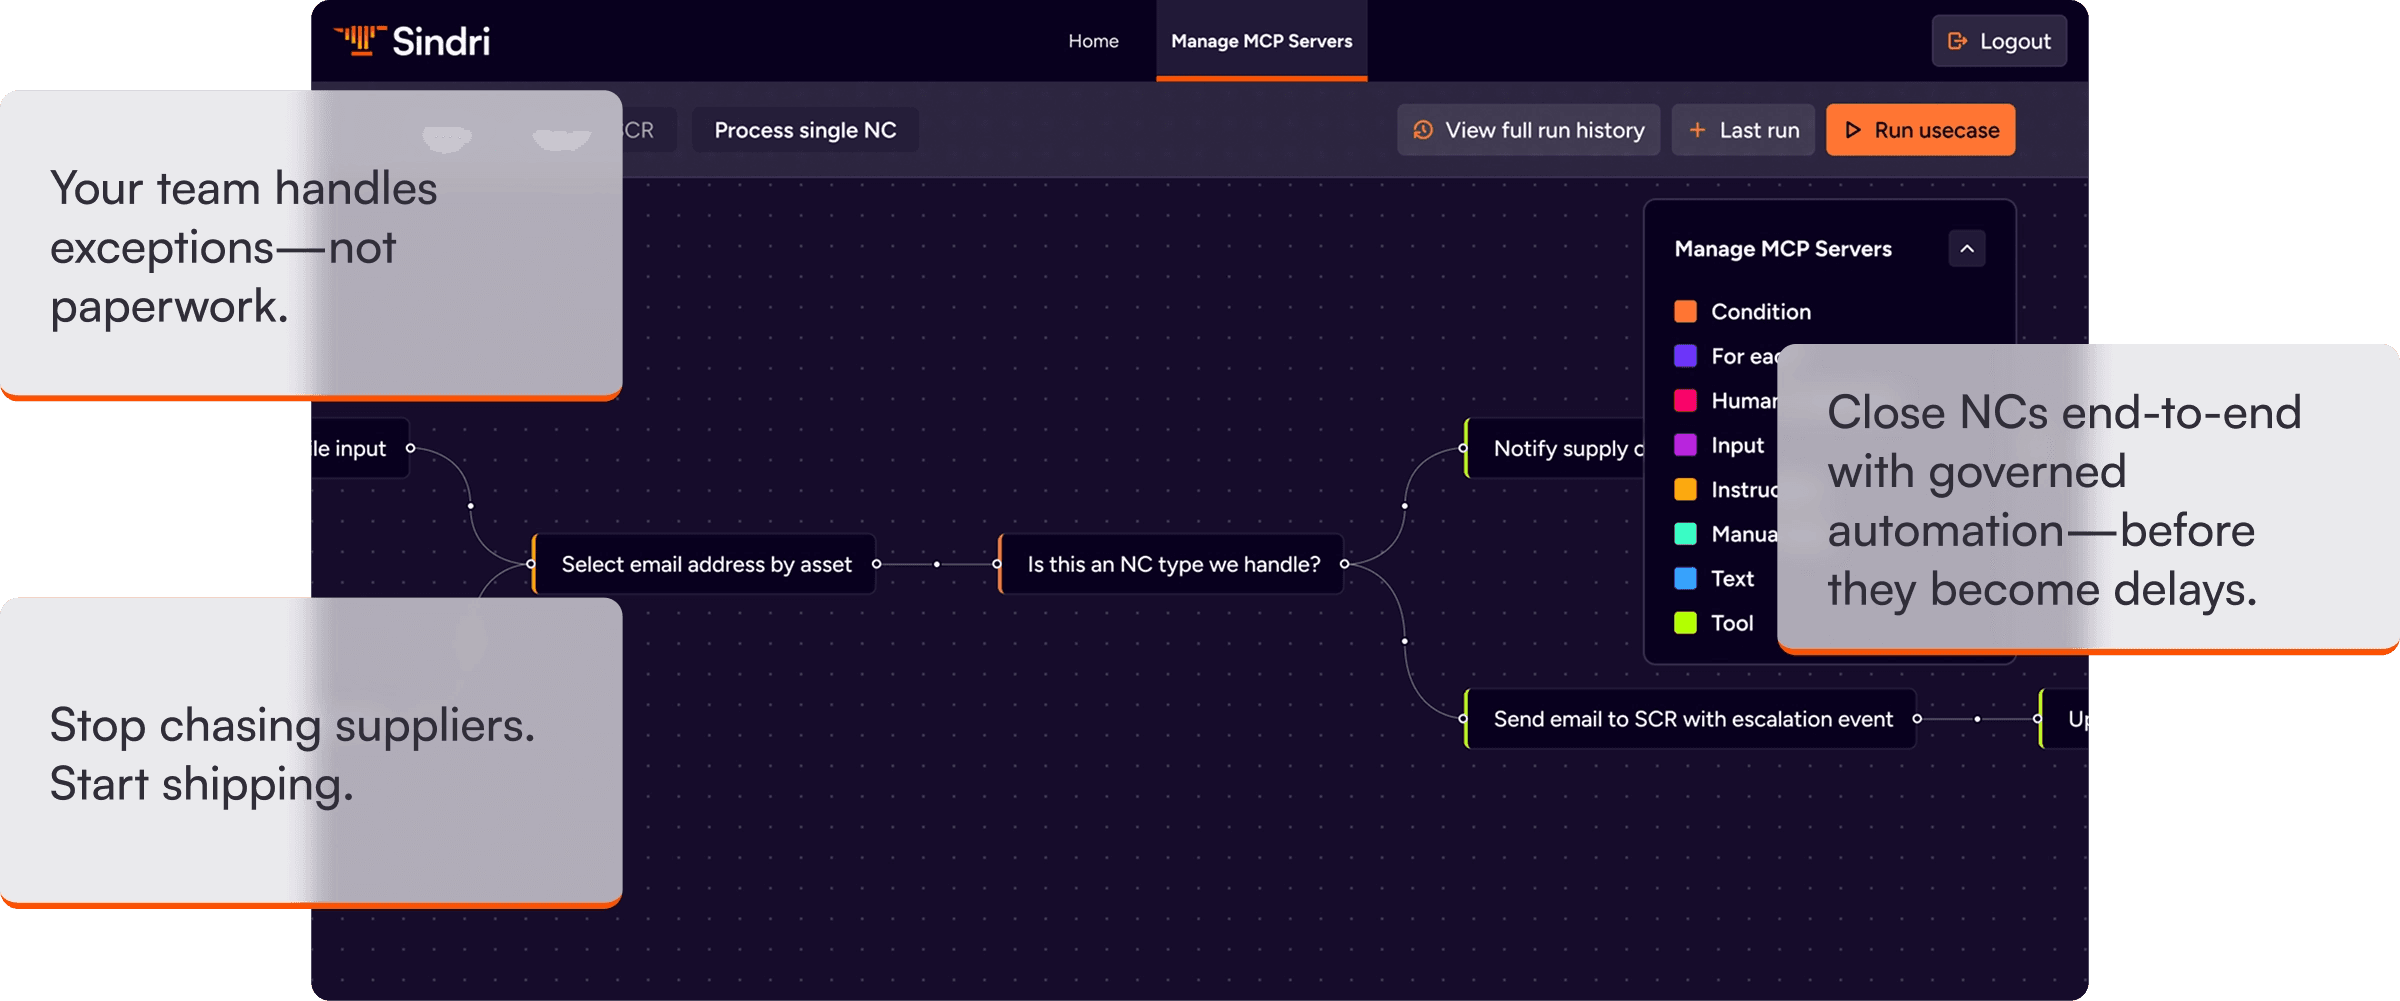Select the Process single NC tab
2400x1001 pixels.
coord(805,130)
